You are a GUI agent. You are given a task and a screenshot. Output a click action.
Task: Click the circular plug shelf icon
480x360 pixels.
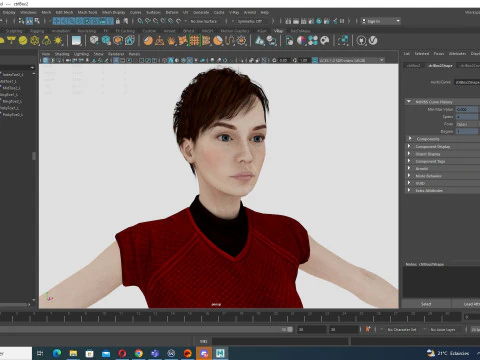point(361,41)
